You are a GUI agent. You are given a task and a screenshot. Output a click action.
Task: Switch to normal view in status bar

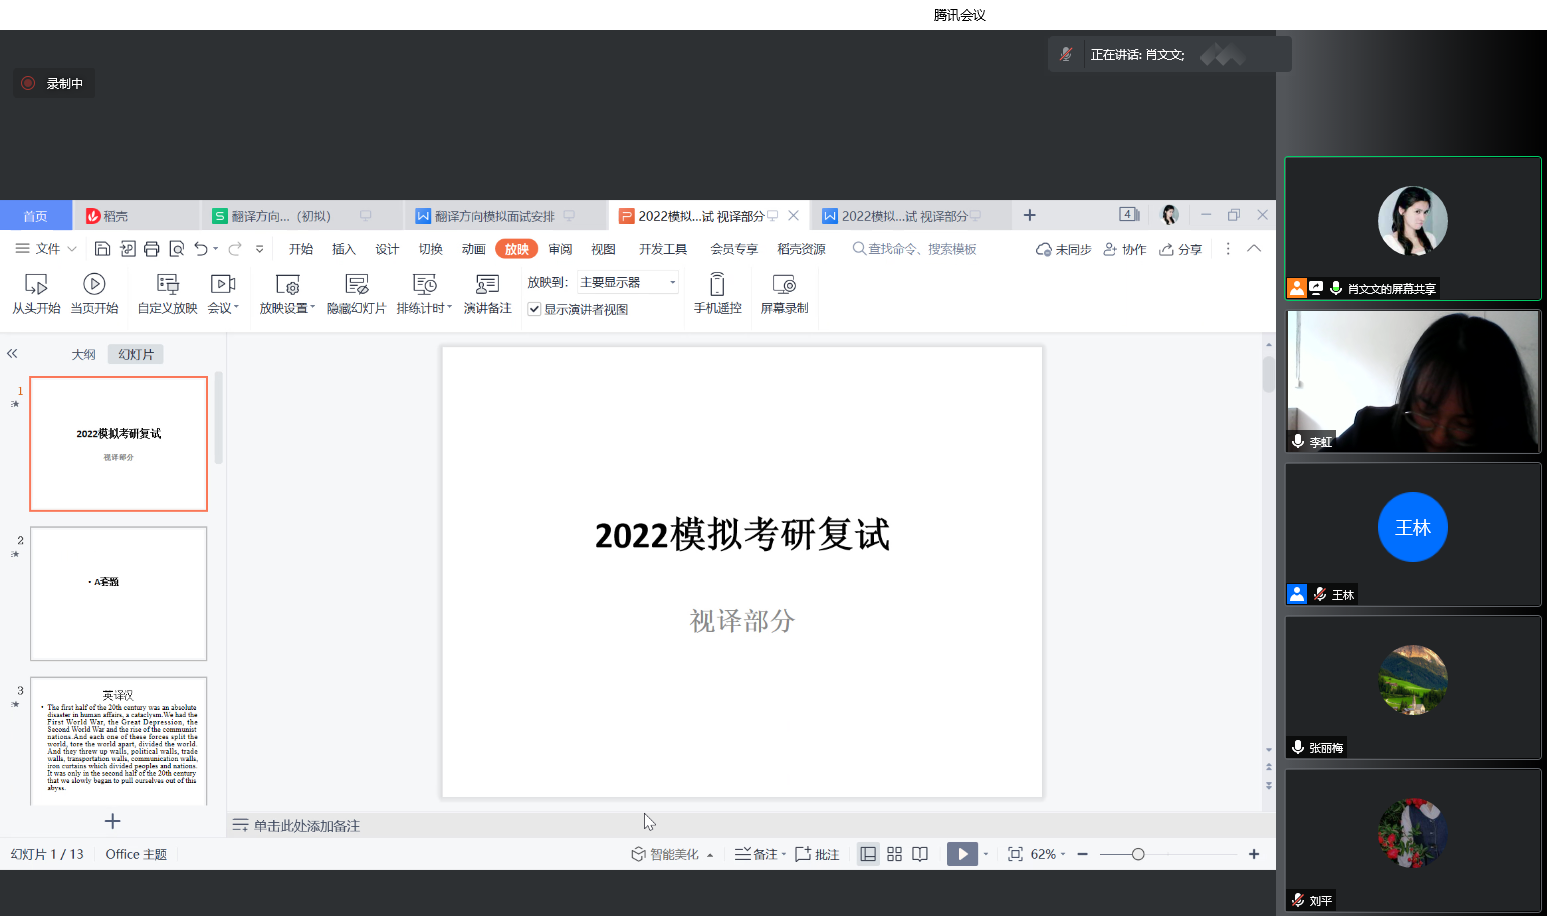pos(868,854)
